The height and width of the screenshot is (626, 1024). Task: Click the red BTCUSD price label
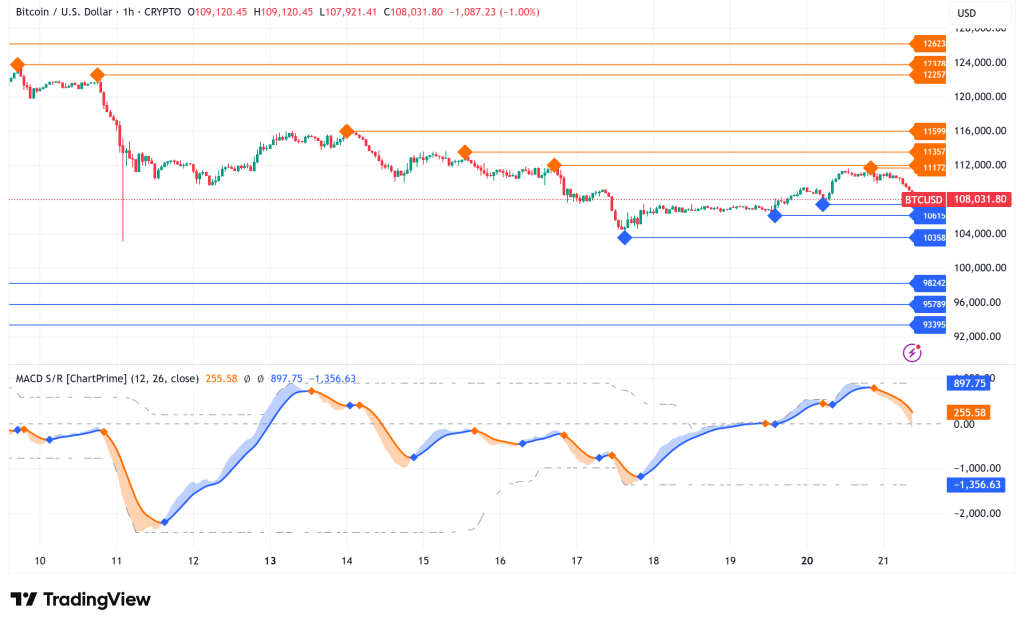(x=923, y=200)
